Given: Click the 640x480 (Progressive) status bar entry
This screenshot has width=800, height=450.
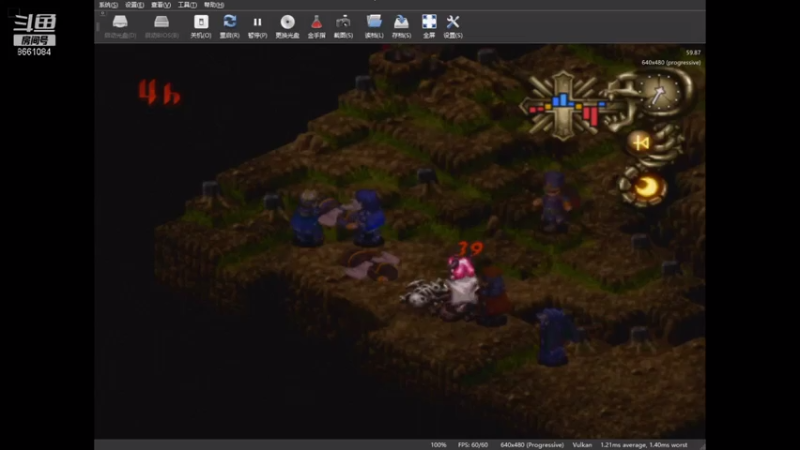Looking at the screenshot, I should [x=532, y=445].
